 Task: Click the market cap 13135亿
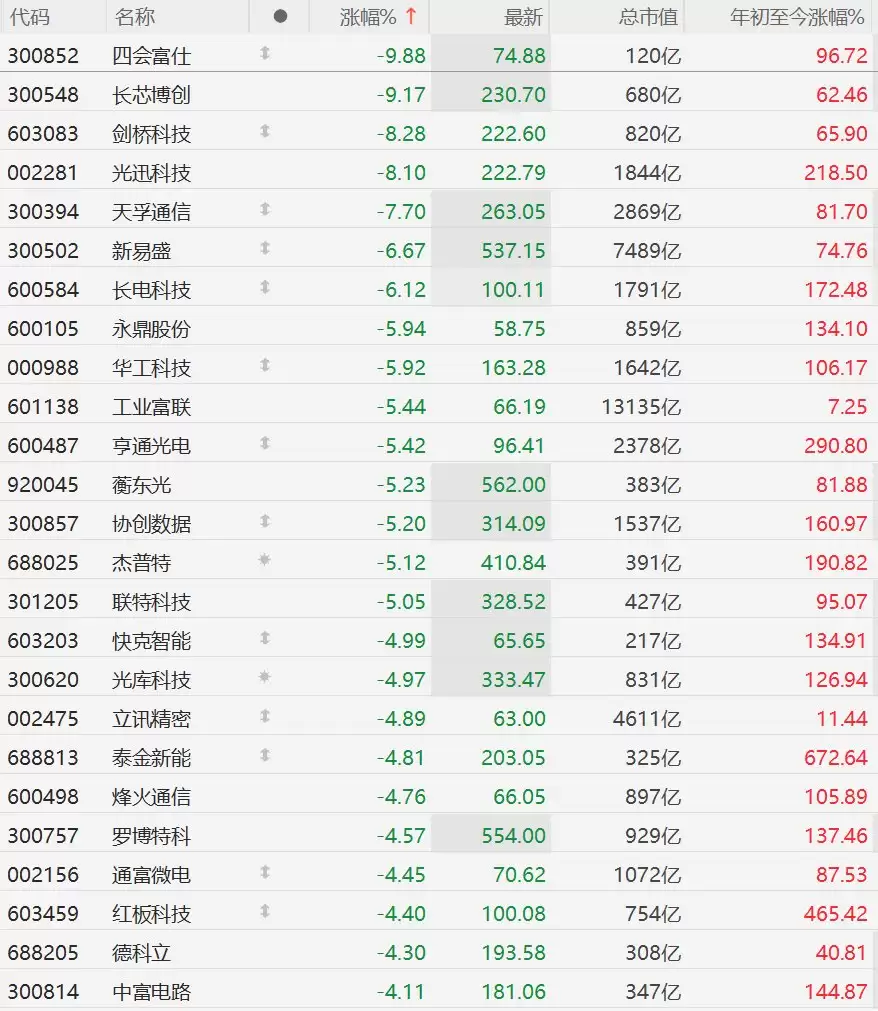[x=641, y=407]
